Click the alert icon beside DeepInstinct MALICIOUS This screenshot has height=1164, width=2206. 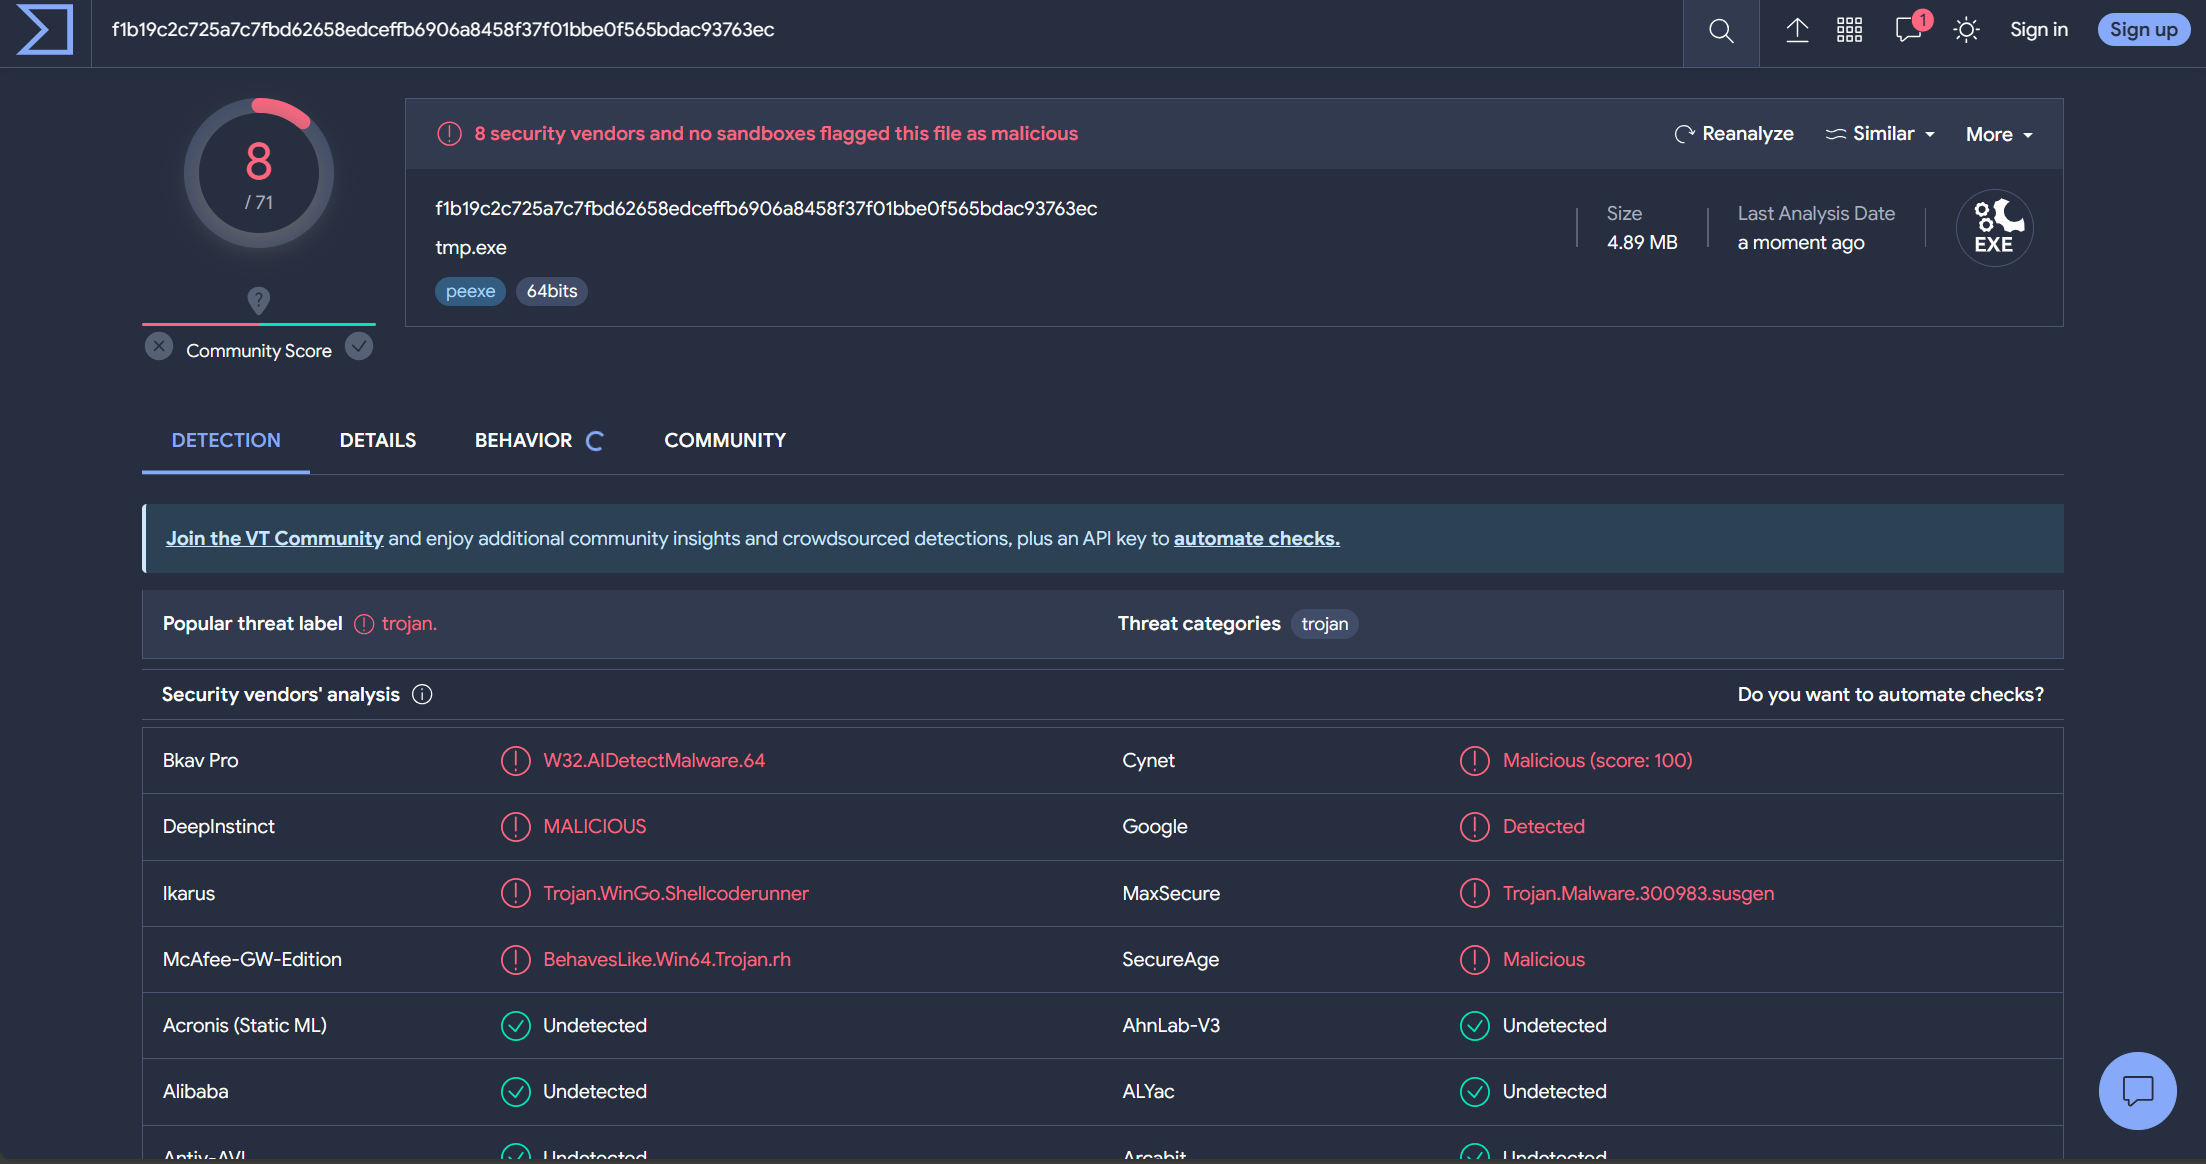[515, 827]
